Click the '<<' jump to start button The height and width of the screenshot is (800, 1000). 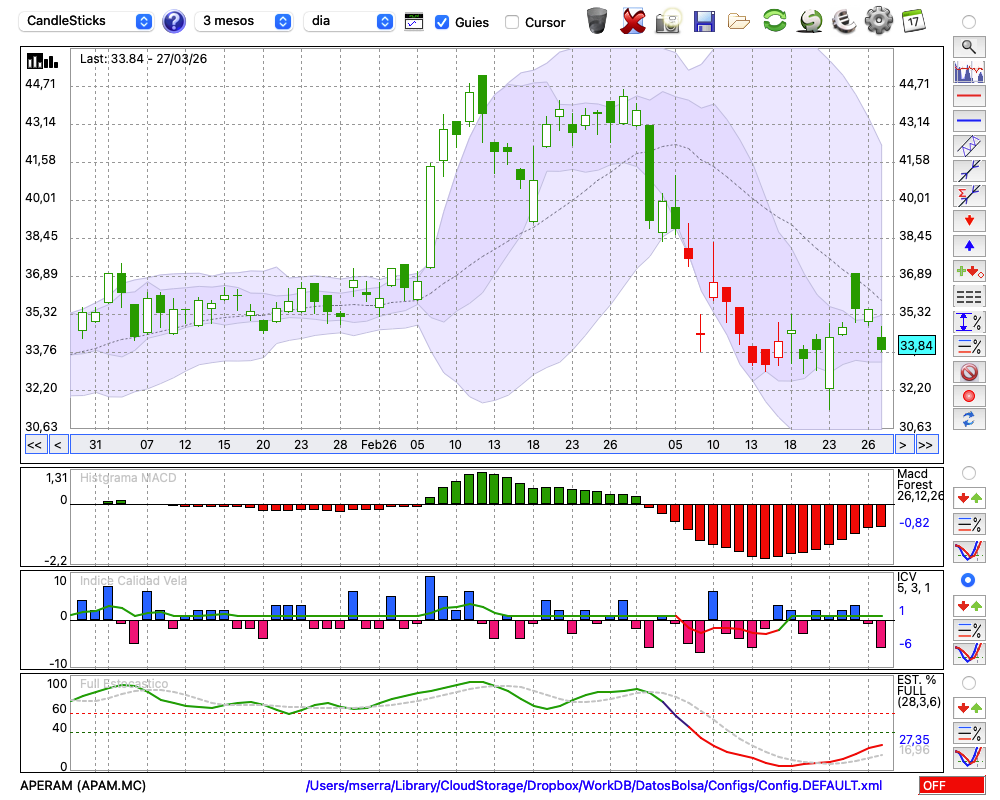point(34,445)
